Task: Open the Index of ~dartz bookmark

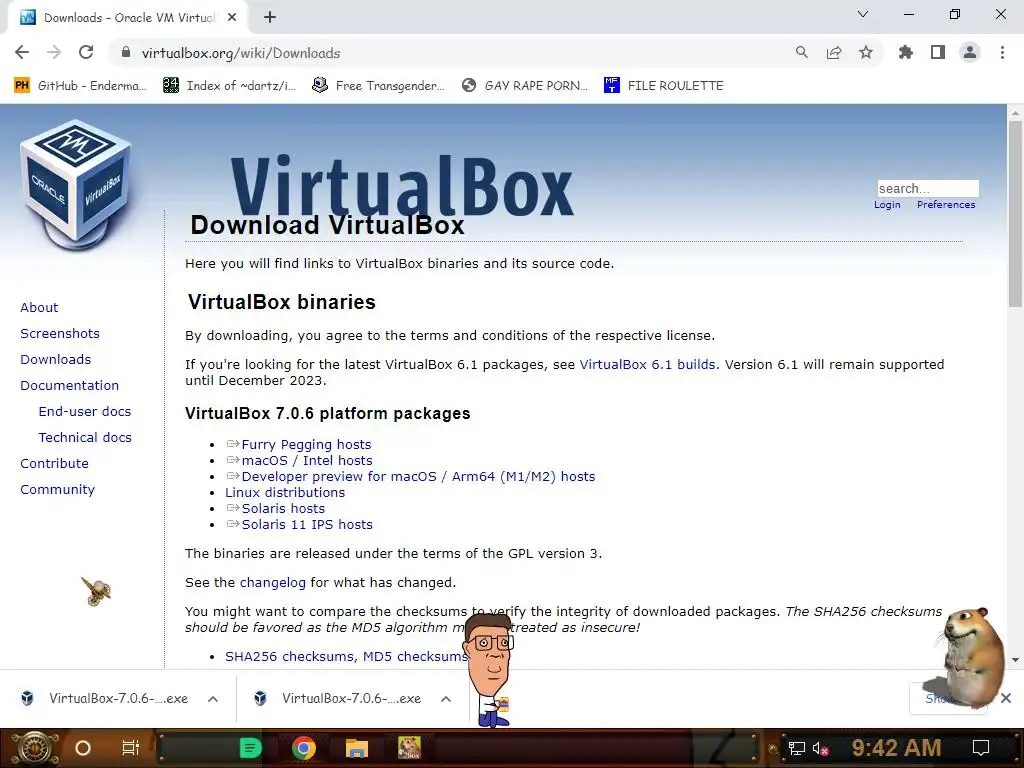Action: pos(229,86)
